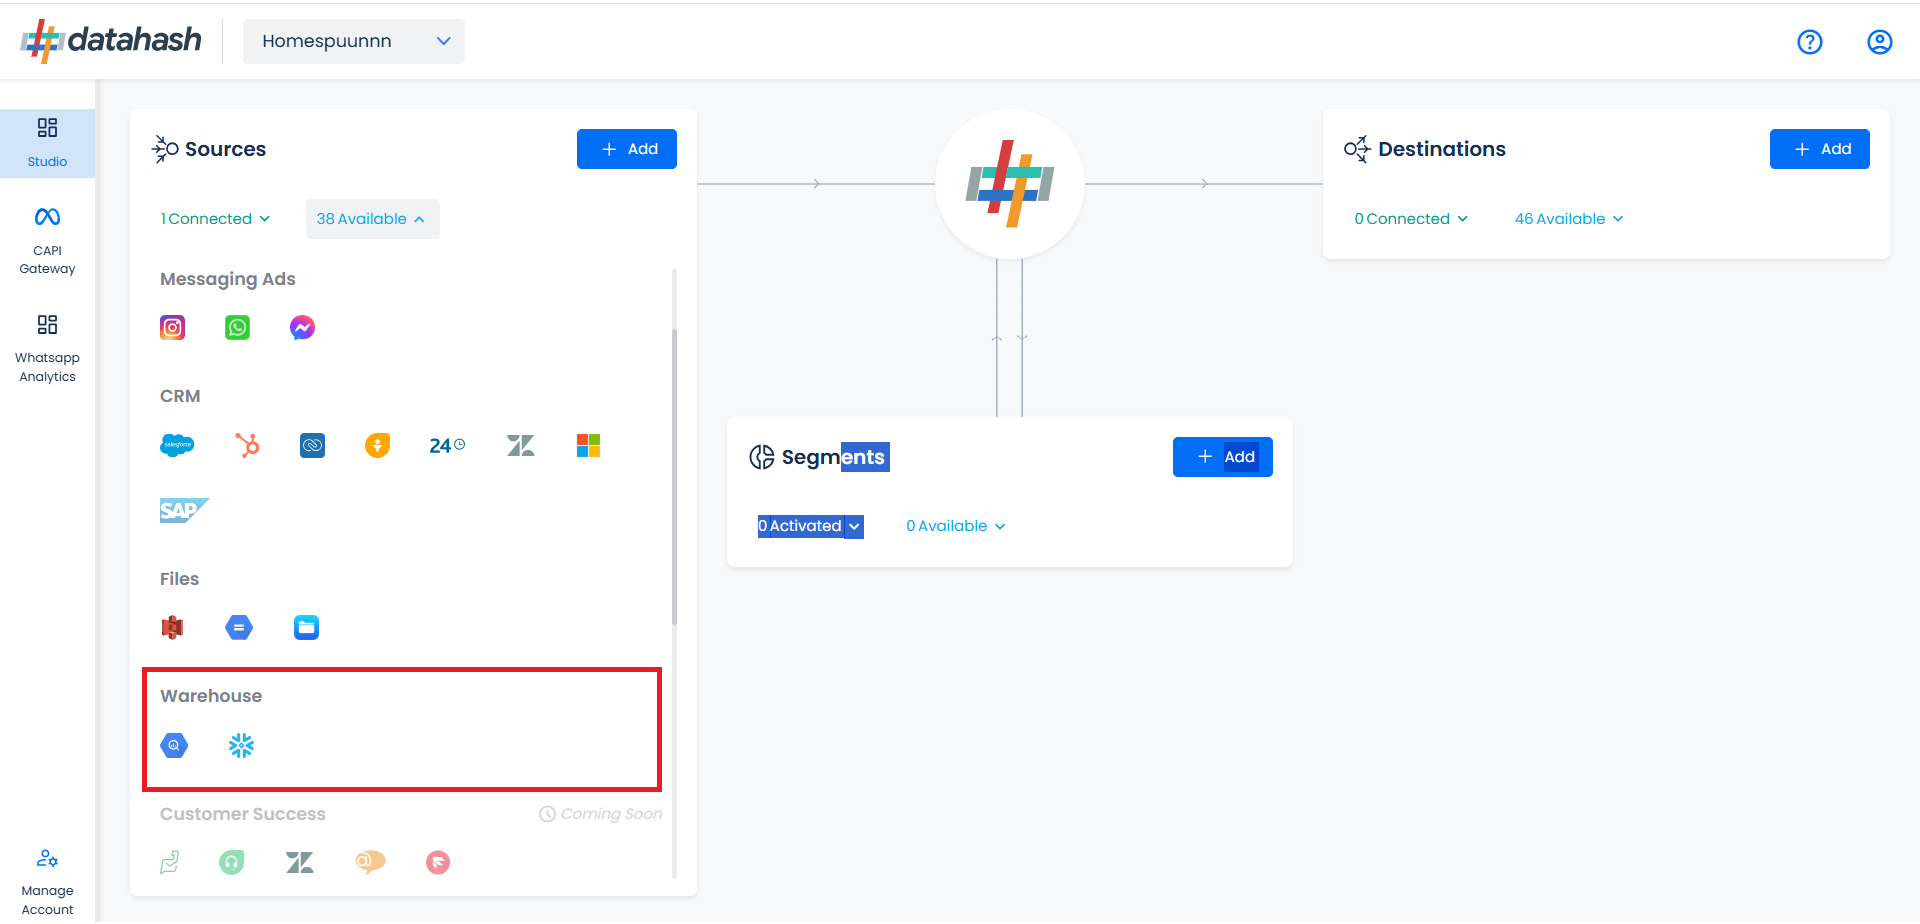Open the help question mark icon

click(x=1810, y=42)
